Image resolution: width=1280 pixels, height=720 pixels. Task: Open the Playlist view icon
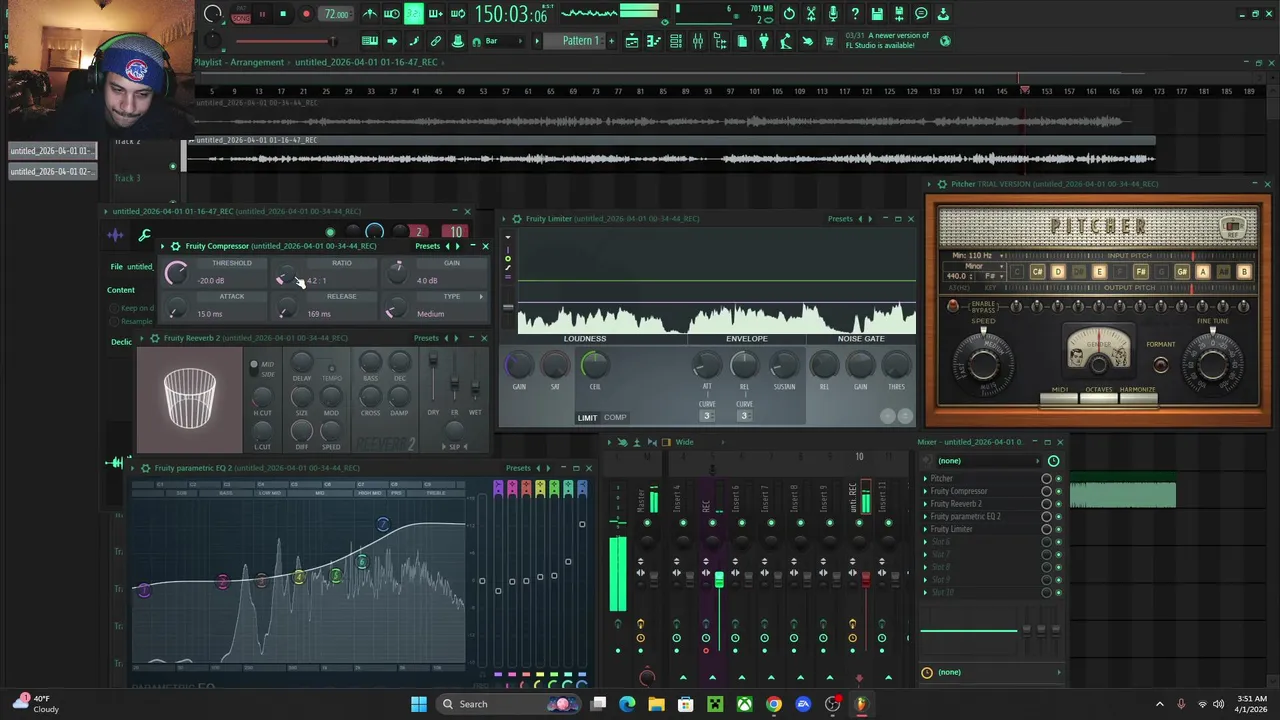632,41
